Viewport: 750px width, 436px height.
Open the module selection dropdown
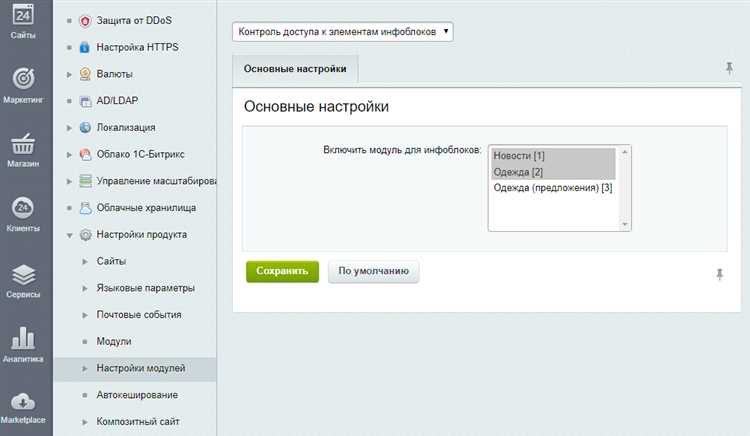342,32
